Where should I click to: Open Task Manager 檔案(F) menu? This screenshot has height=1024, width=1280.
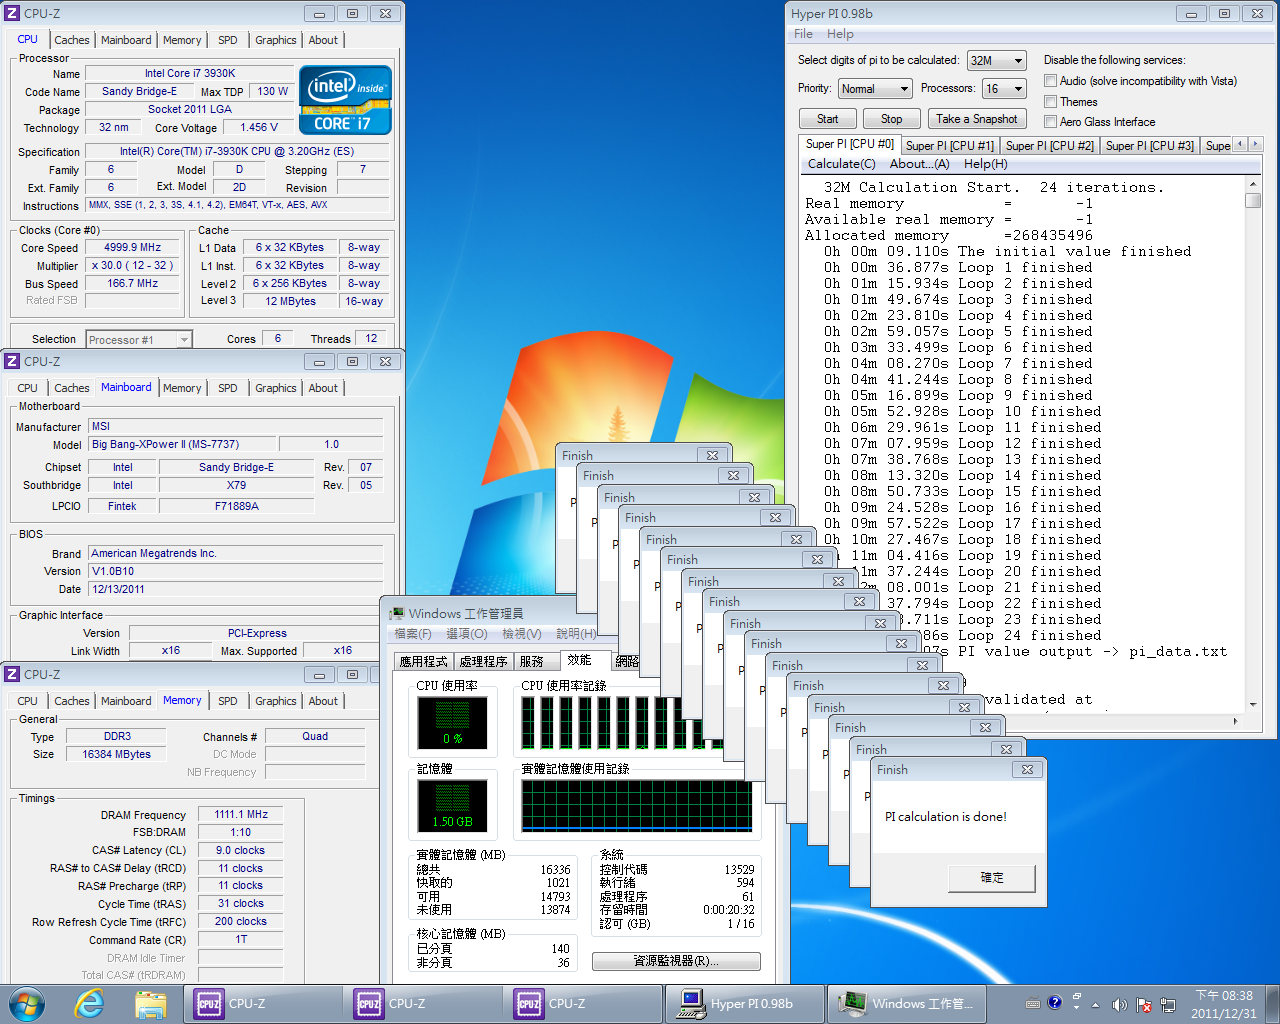click(413, 634)
